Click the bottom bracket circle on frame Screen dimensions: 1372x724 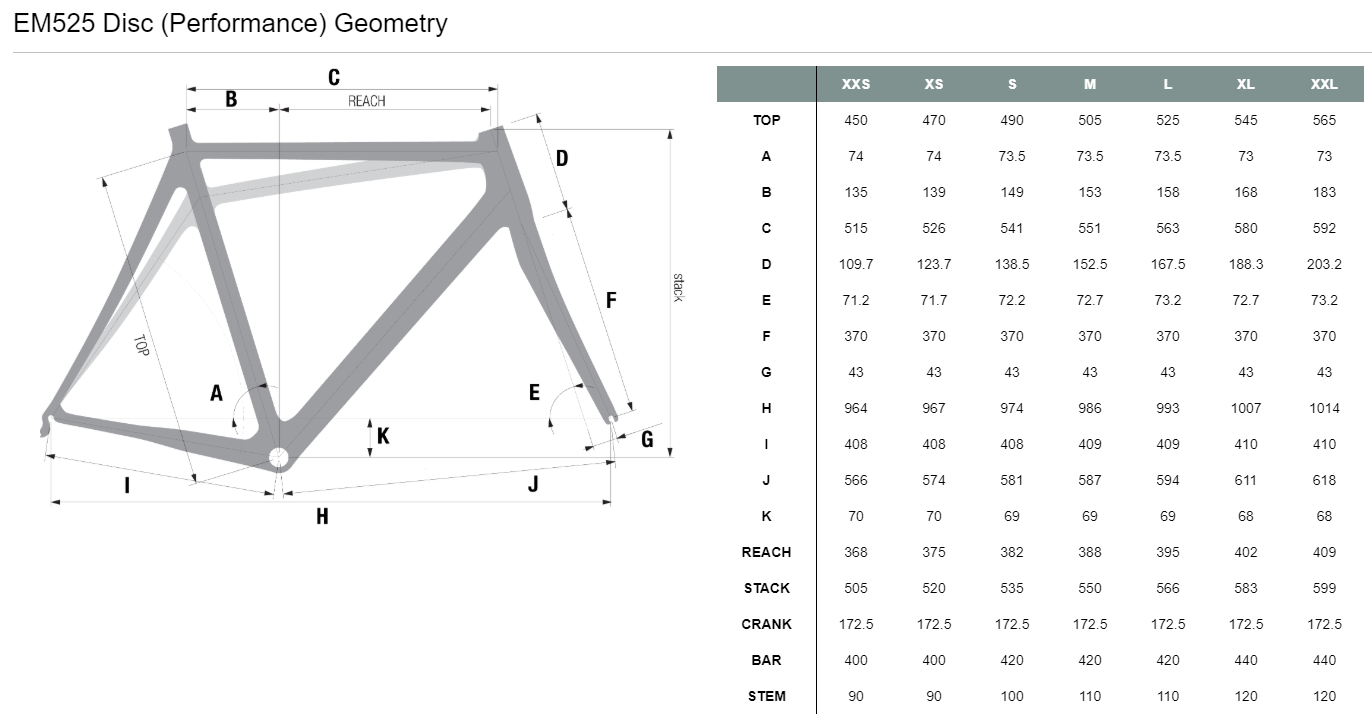[x=279, y=457]
